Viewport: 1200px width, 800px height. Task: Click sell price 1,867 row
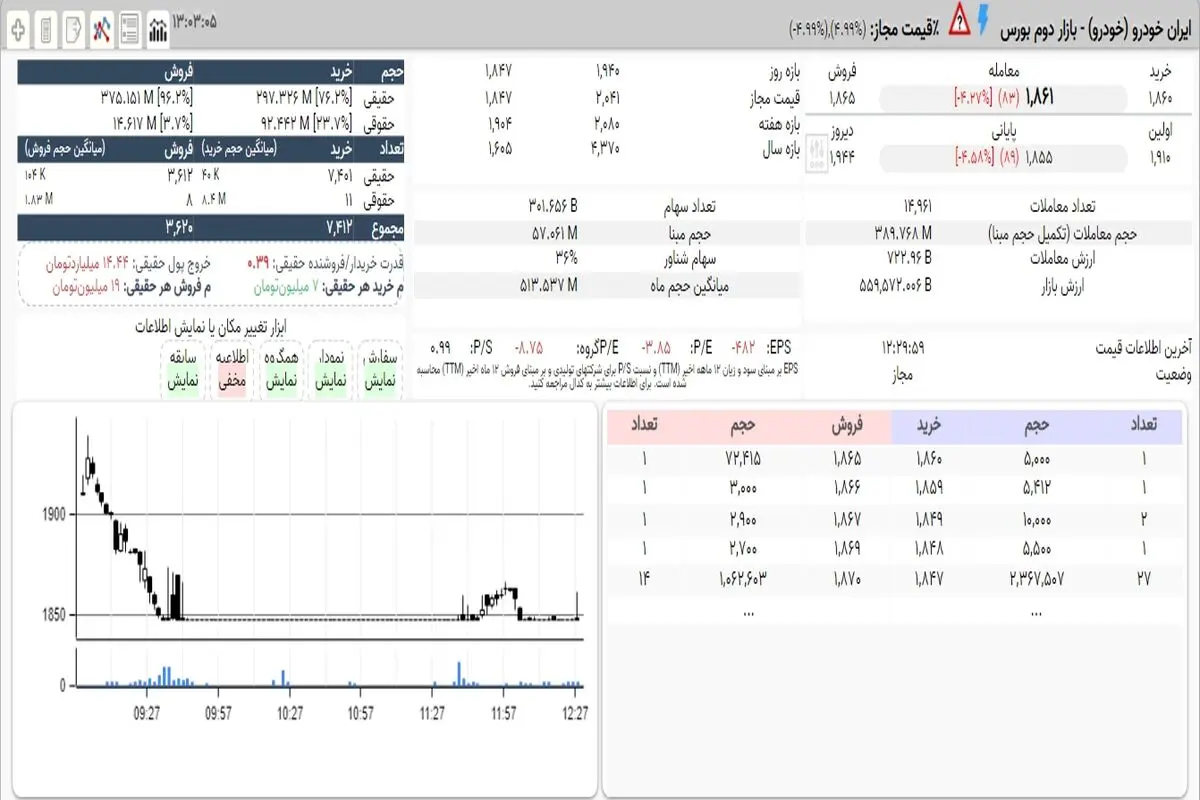pyautogui.click(x=848, y=518)
